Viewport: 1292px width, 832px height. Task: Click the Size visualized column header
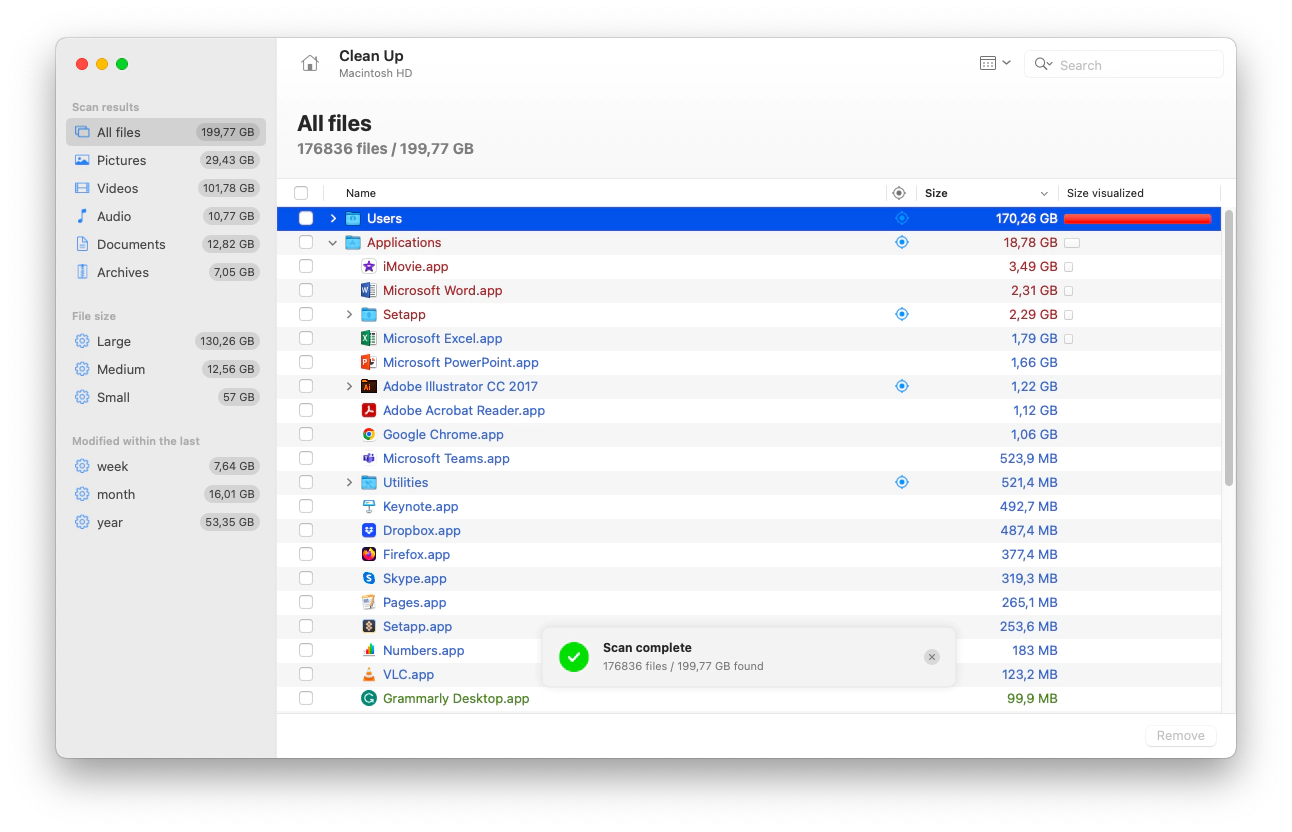click(x=1105, y=193)
